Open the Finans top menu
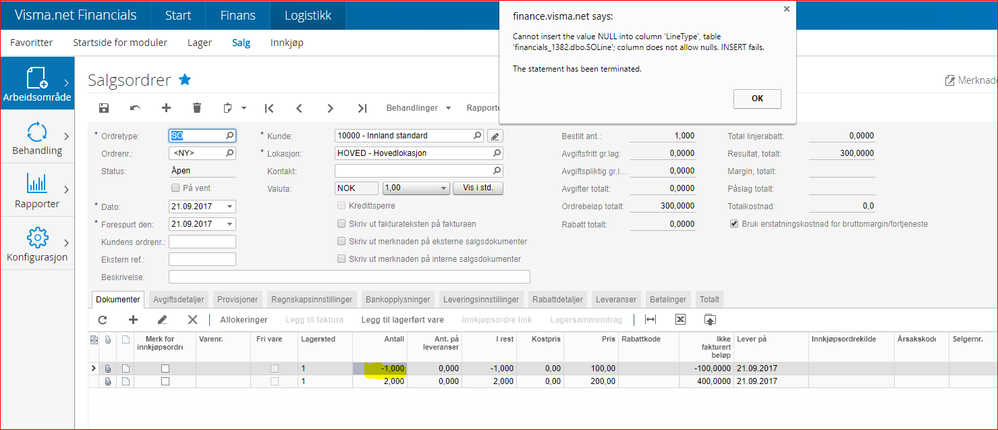Image resolution: width=998 pixels, height=430 pixels. (x=238, y=16)
